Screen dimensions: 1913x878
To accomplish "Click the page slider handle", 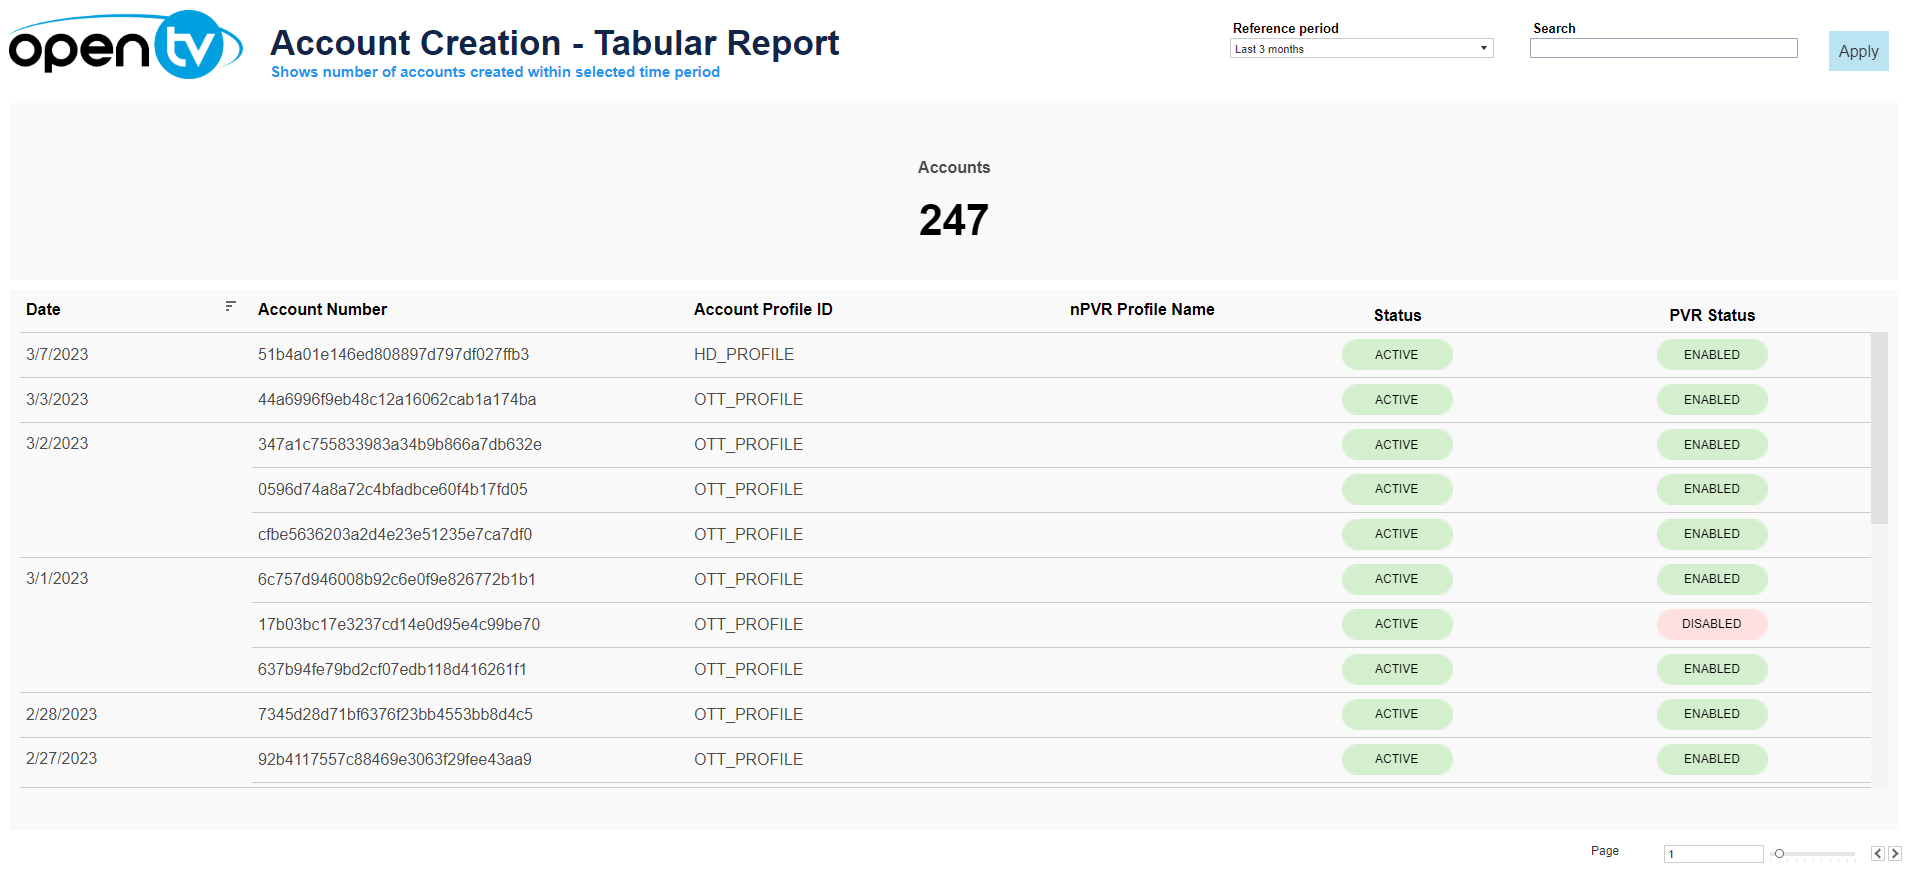I will tap(1779, 854).
